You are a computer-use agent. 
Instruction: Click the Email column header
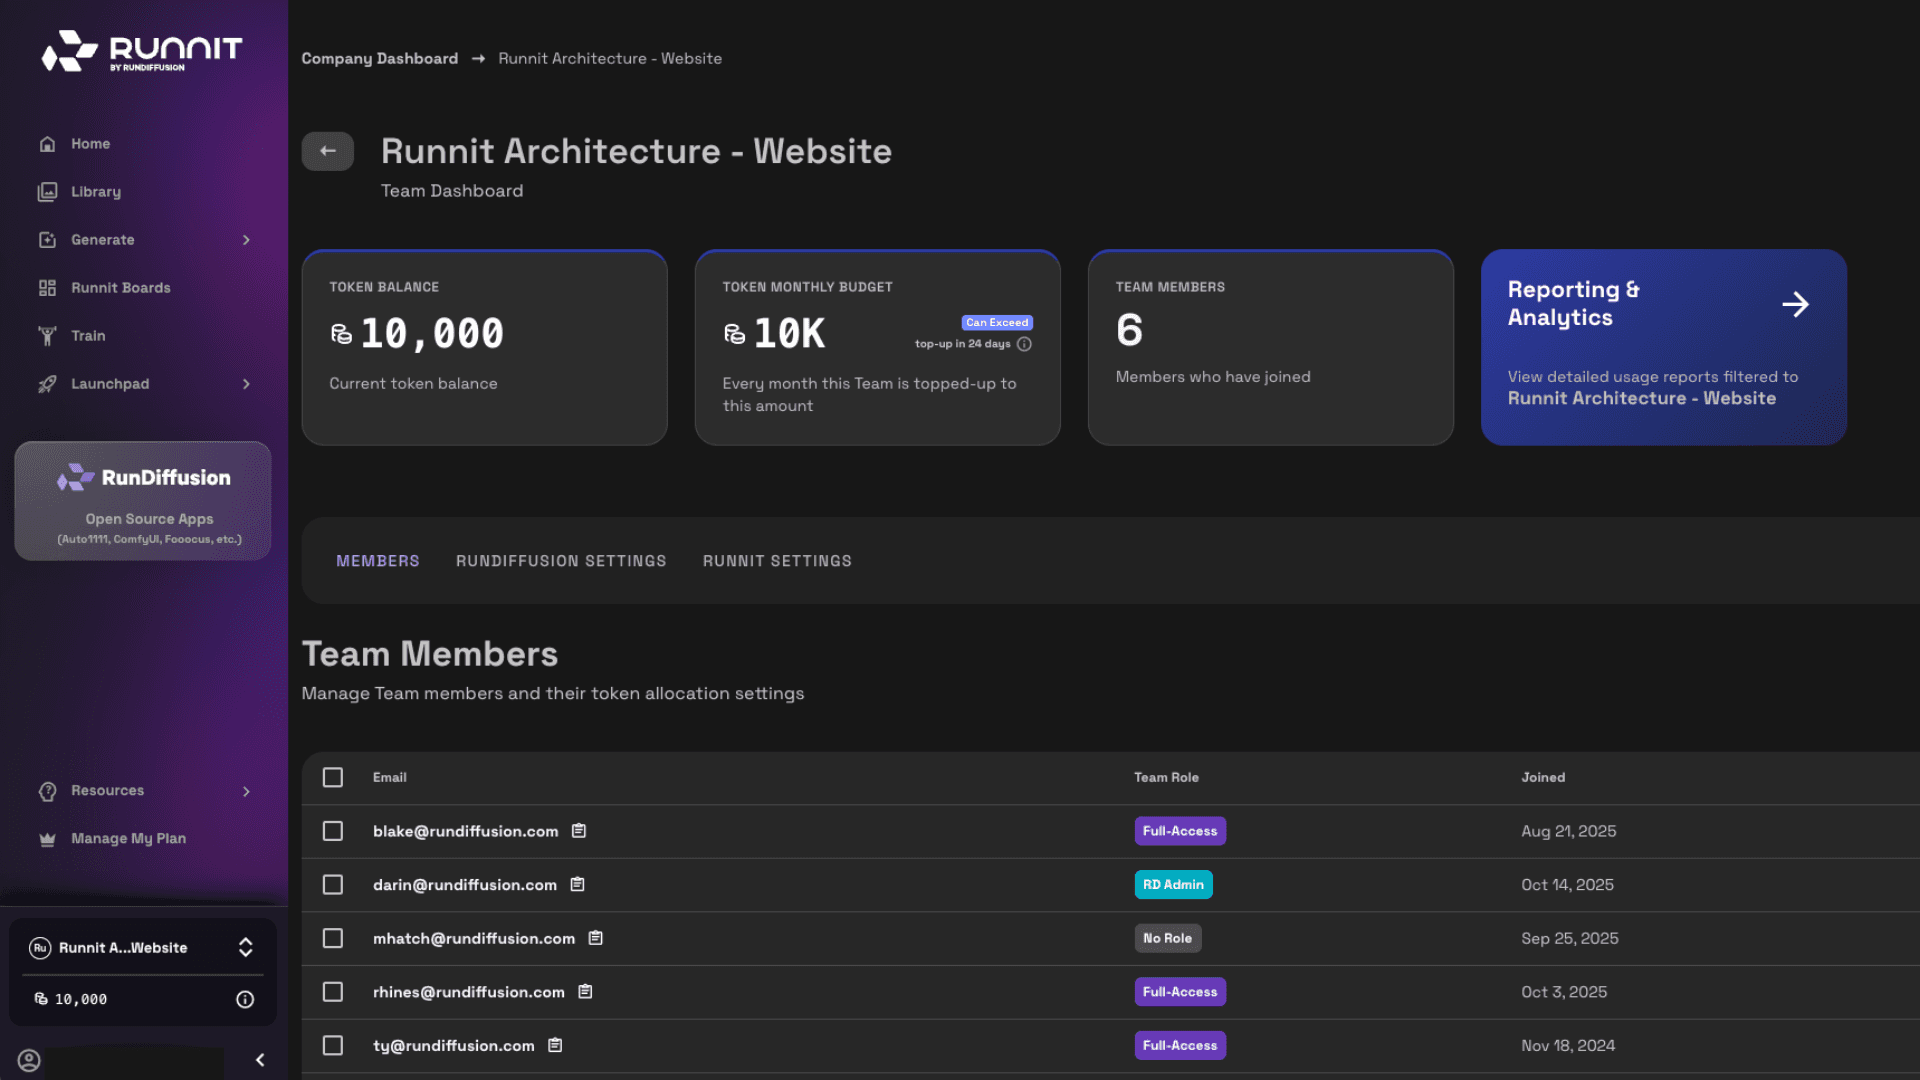389,778
